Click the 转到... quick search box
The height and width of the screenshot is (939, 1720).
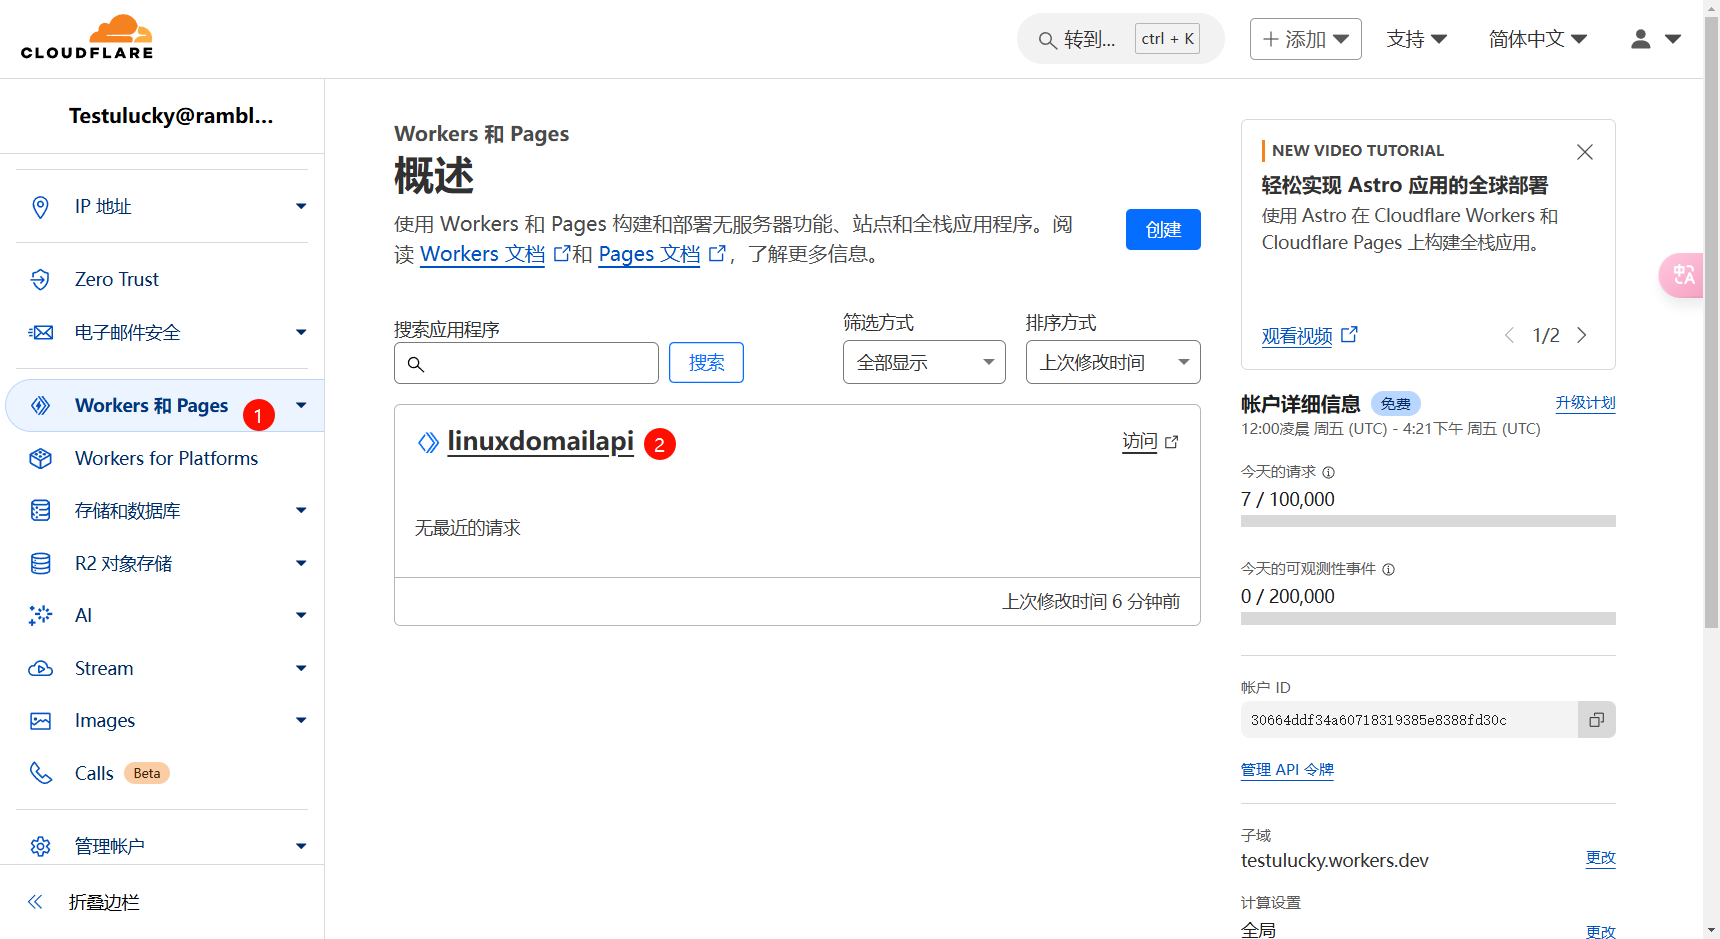point(1120,39)
